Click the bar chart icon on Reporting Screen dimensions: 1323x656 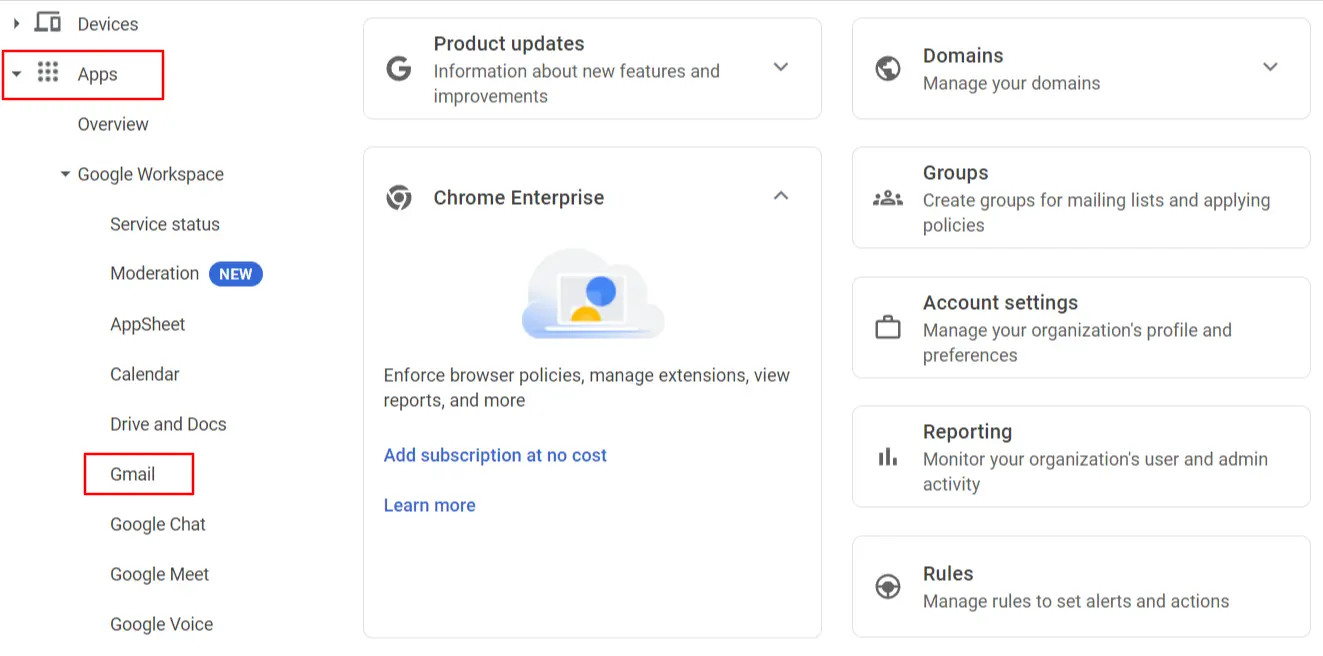pyautogui.click(x=888, y=456)
